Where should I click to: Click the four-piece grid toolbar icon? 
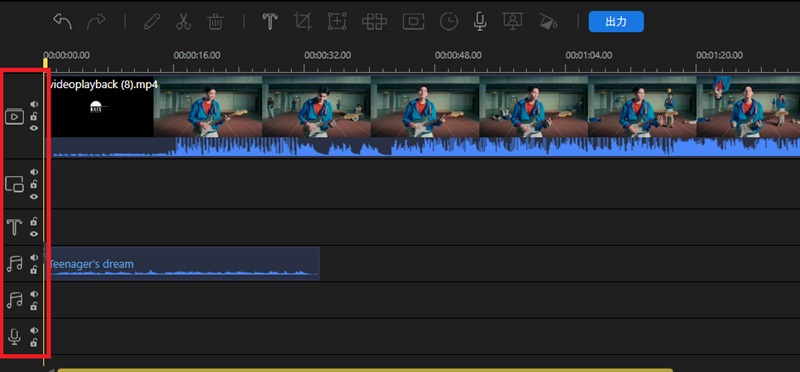click(374, 21)
